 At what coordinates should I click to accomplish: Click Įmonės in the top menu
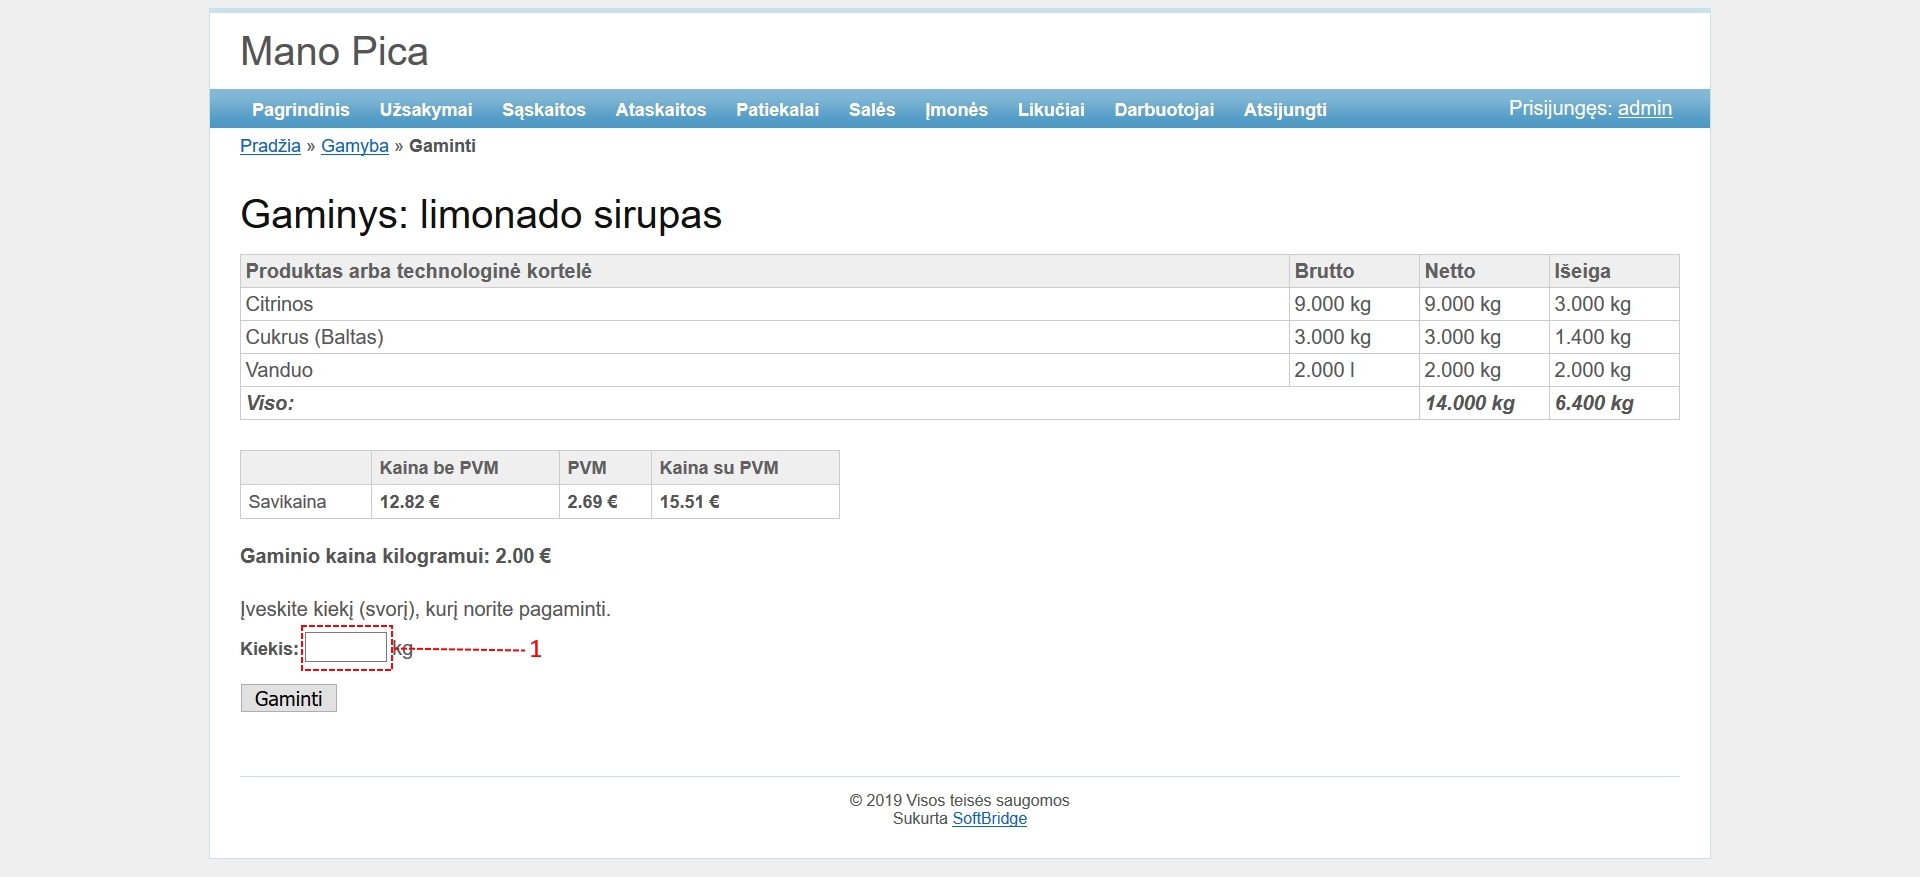tap(956, 110)
